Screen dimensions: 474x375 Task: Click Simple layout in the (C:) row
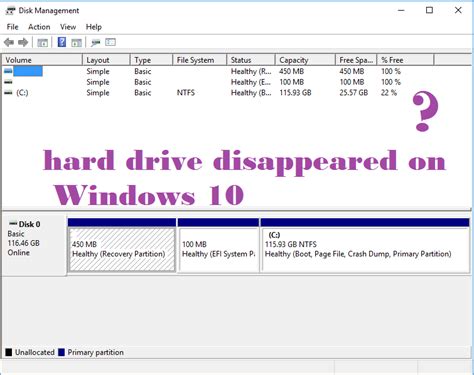(98, 93)
